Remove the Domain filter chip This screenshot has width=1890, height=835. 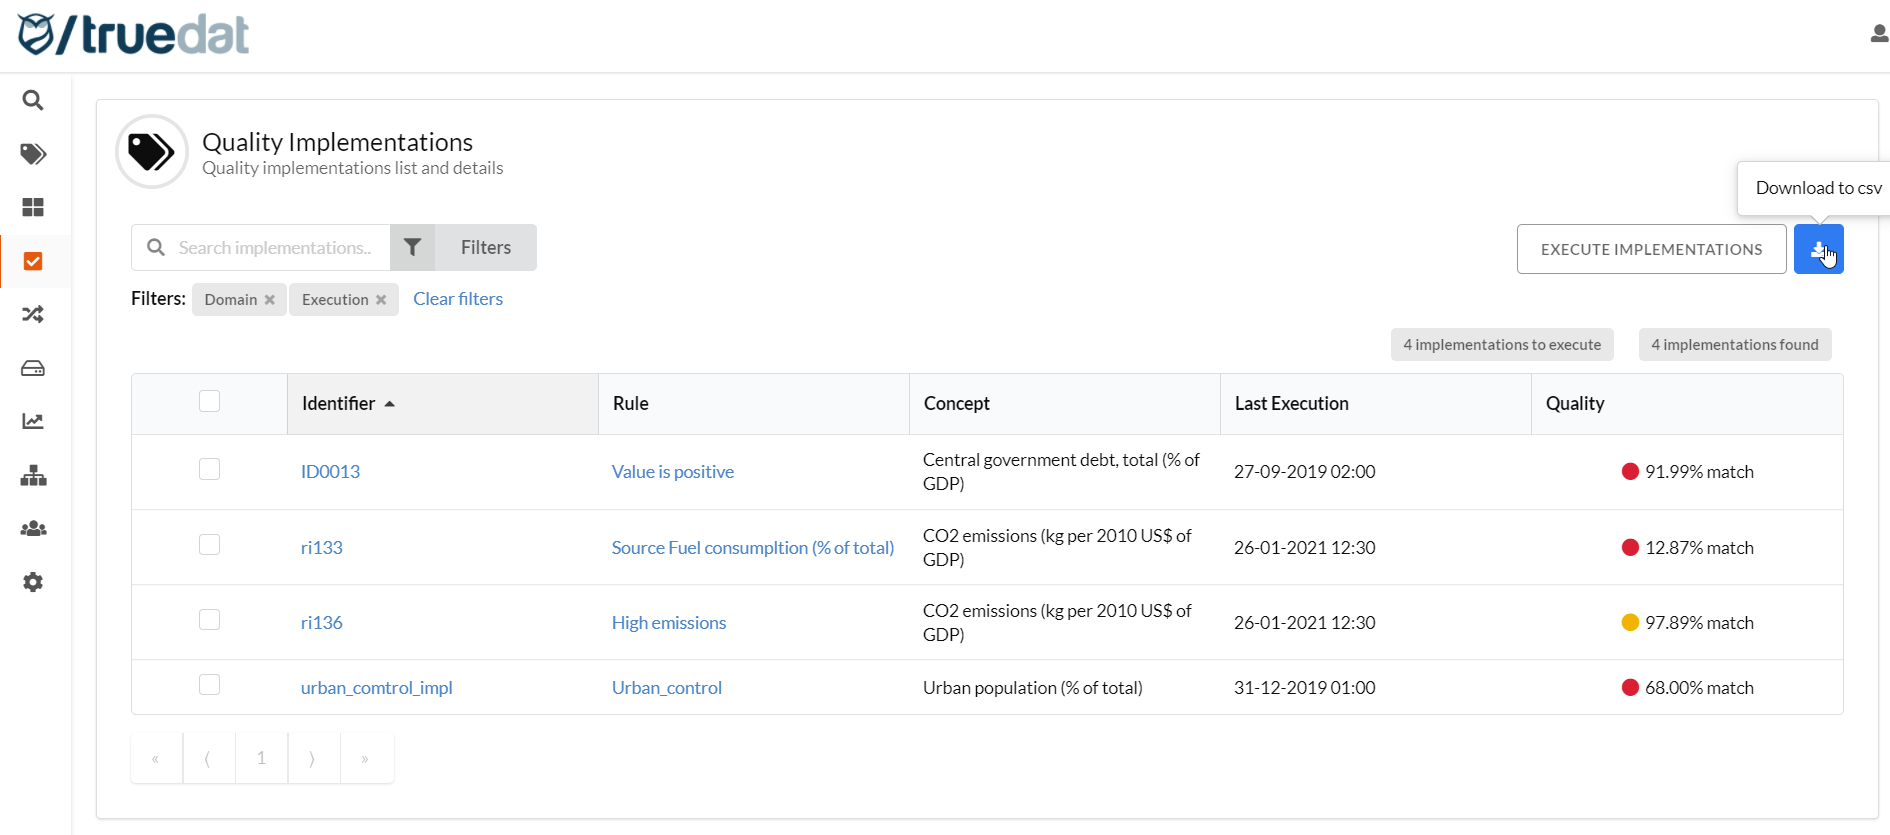[x=269, y=300]
